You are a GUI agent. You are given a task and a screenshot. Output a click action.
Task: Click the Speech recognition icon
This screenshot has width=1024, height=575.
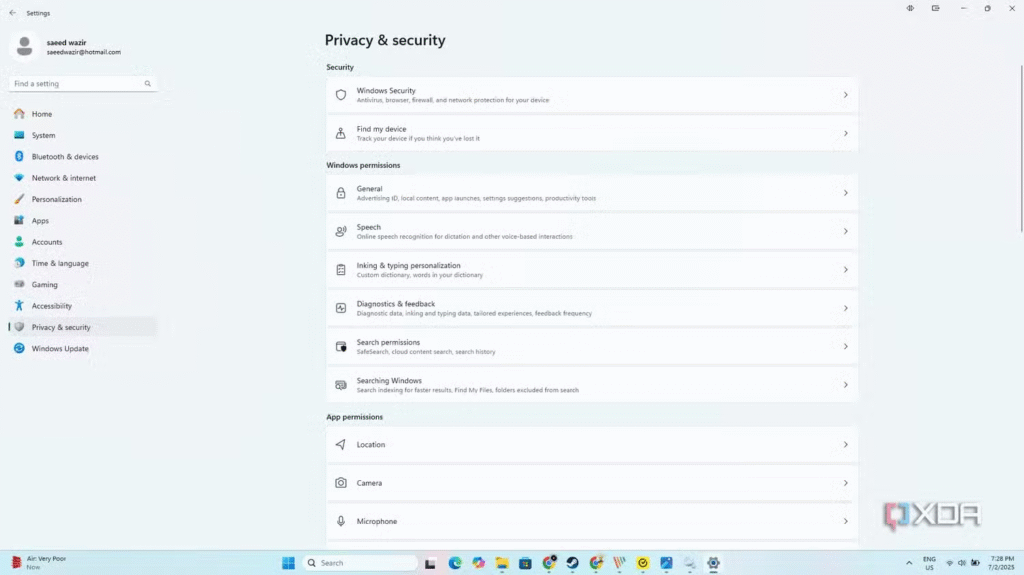pyautogui.click(x=341, y=231)
